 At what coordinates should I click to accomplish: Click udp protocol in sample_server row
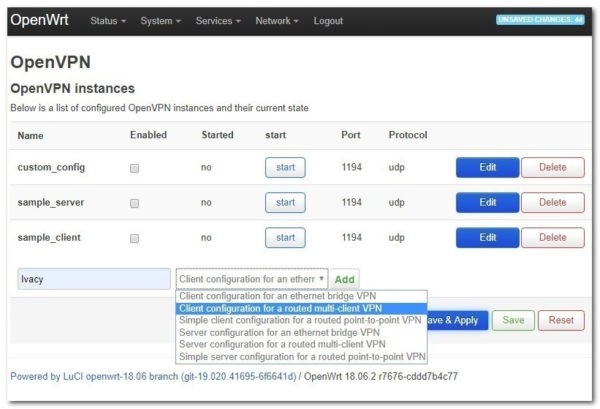pos(396,202)
